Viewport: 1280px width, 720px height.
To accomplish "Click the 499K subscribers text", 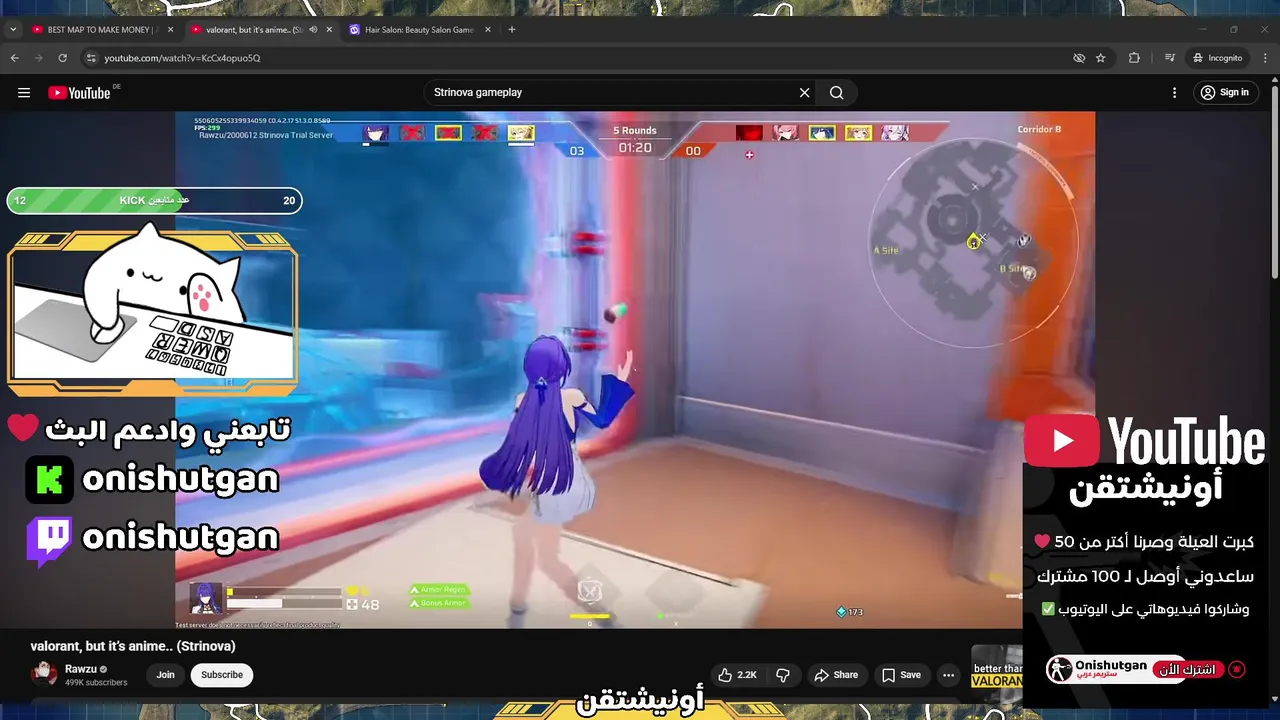I will (x=96, y=682).
